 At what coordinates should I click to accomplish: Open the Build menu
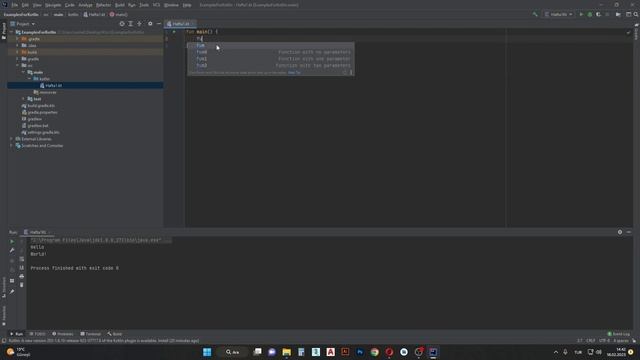pyautogui.click(x=120, y=5)
